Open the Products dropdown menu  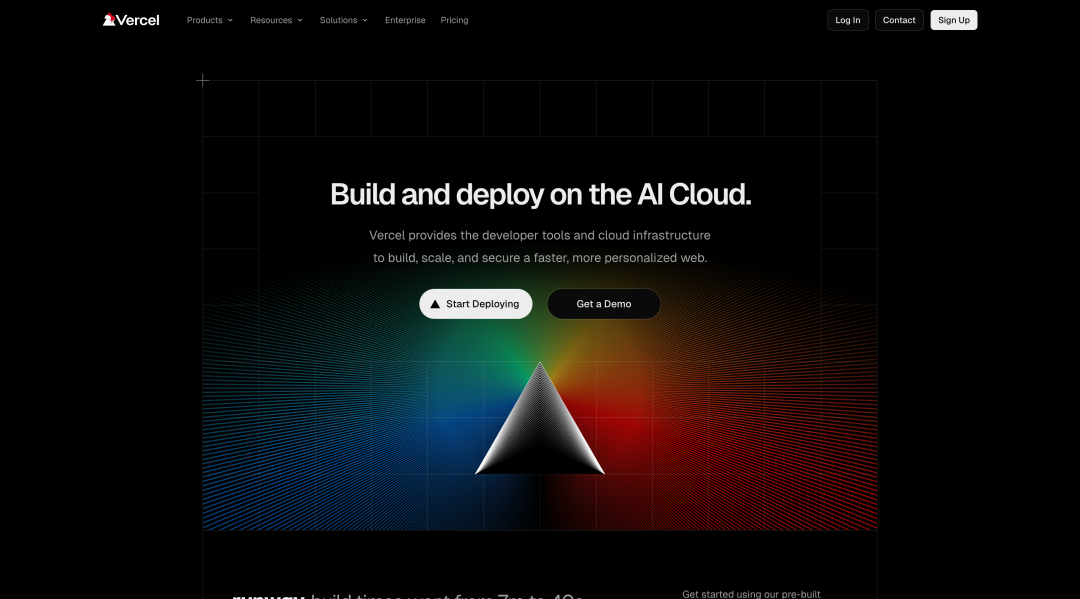pos(210,20)
